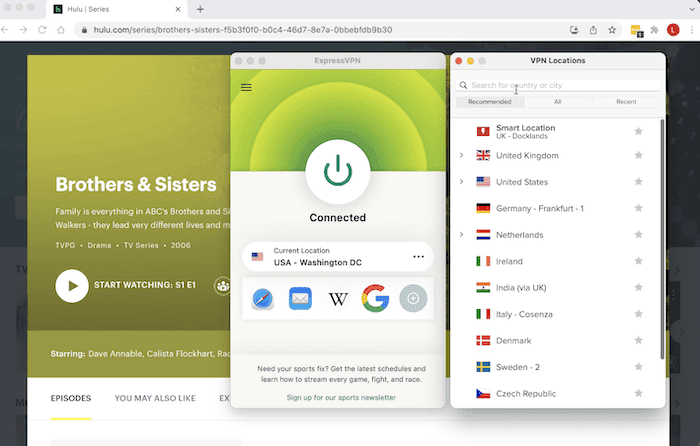Open Wikipedia shortcut in ExpressVPN

[x=338, y=299]
